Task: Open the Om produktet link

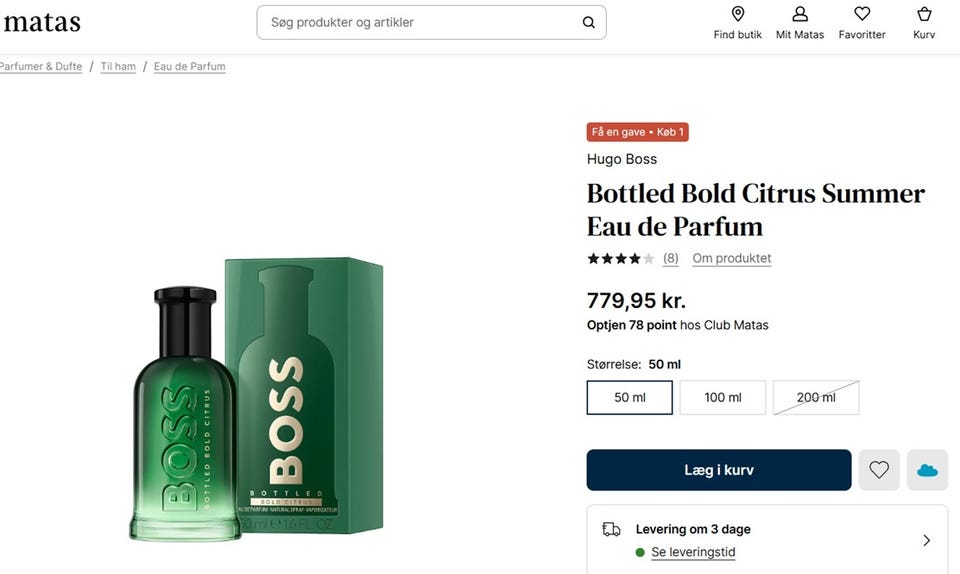Action: tap(731, 258)
